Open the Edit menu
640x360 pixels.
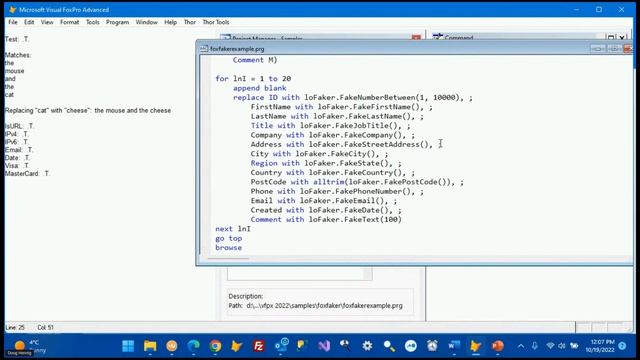click(29, 22)
